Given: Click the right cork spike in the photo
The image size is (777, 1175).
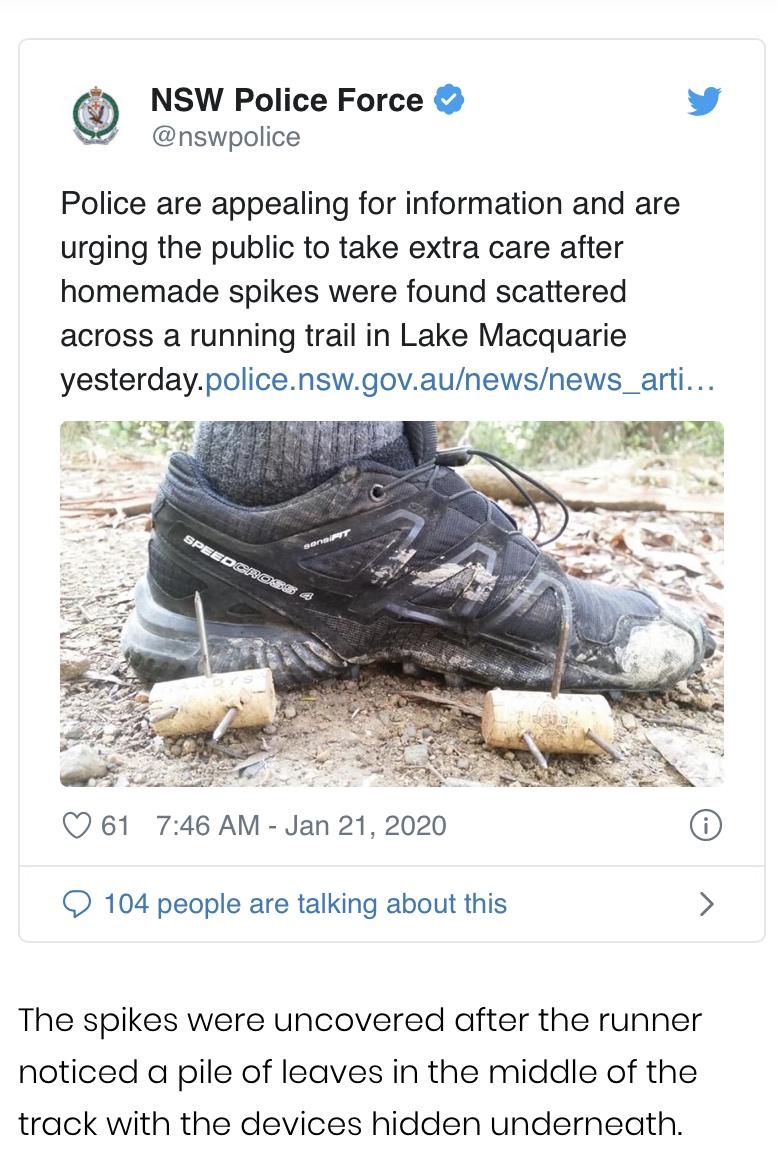Looking at the screenshot, I should (x=548, y=720).
